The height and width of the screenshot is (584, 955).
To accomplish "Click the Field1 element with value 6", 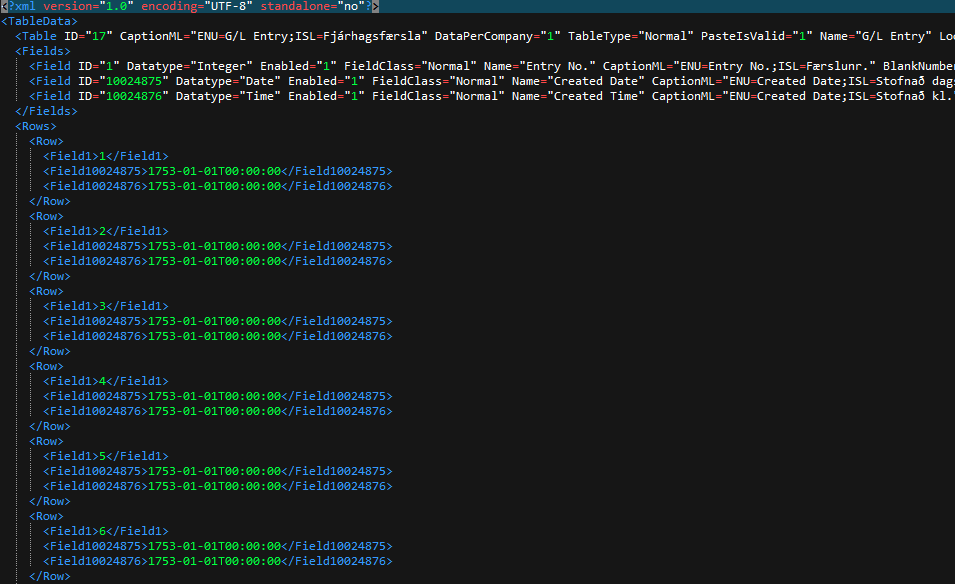I will 105,531.
